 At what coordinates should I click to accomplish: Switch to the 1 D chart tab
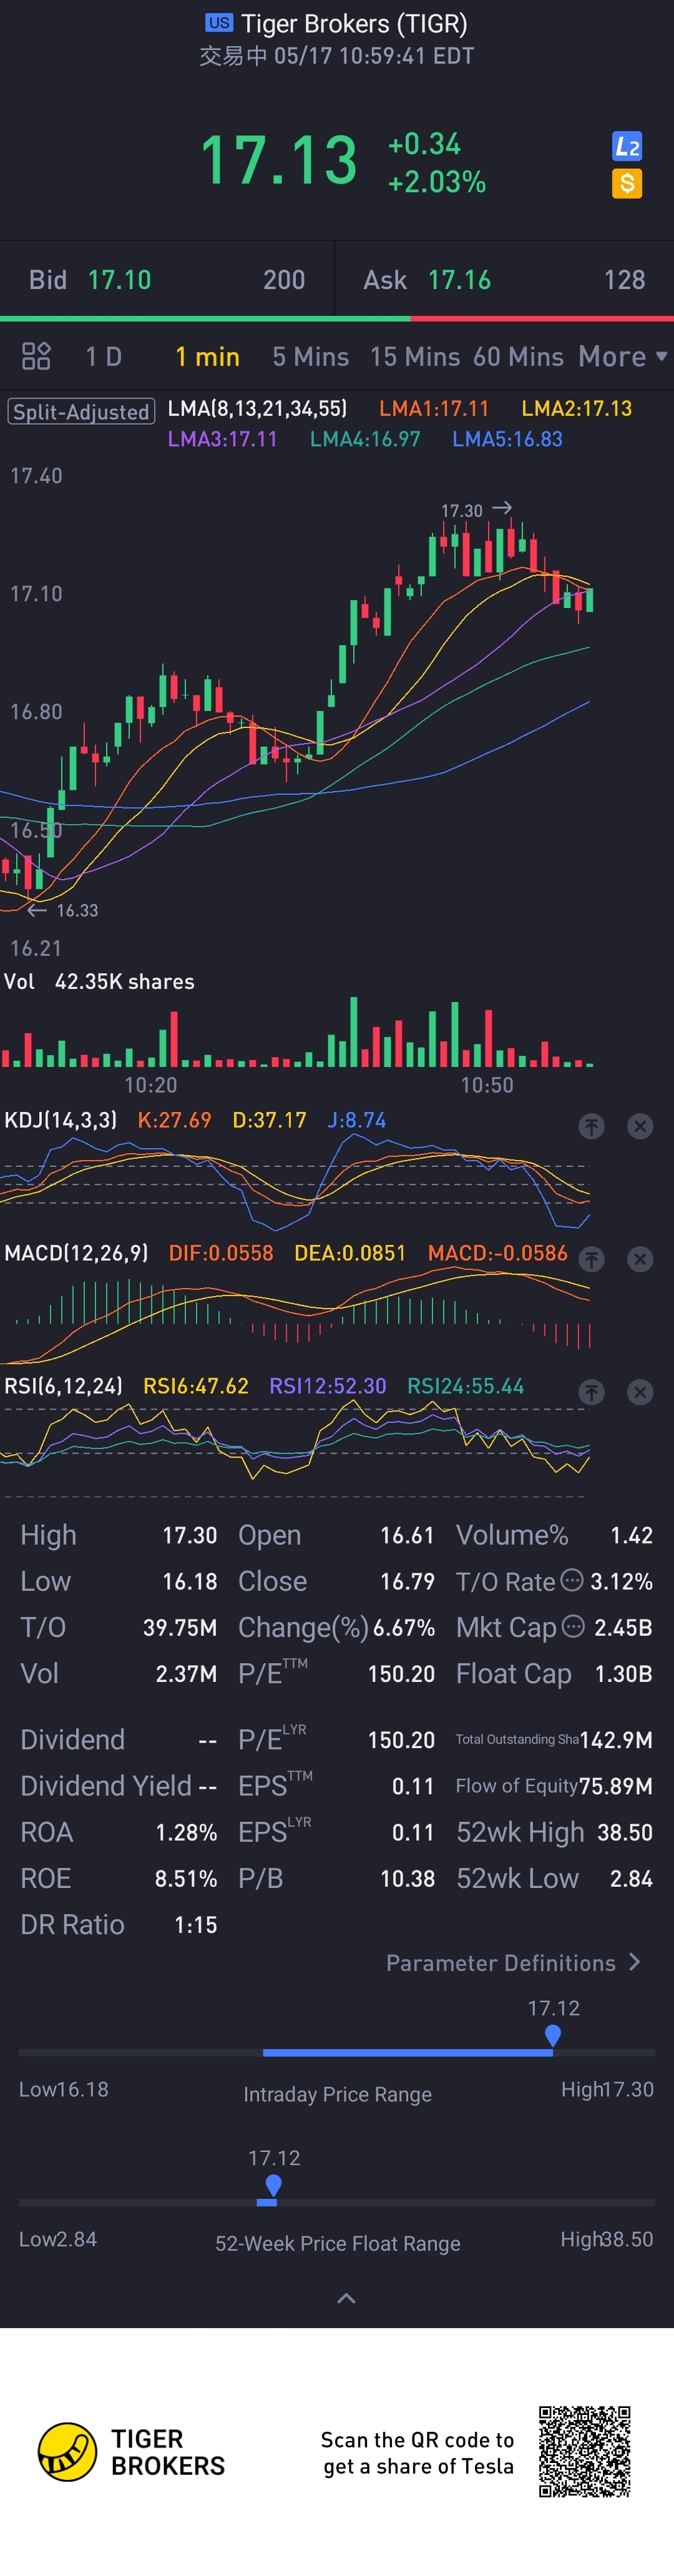coord(103,356)
